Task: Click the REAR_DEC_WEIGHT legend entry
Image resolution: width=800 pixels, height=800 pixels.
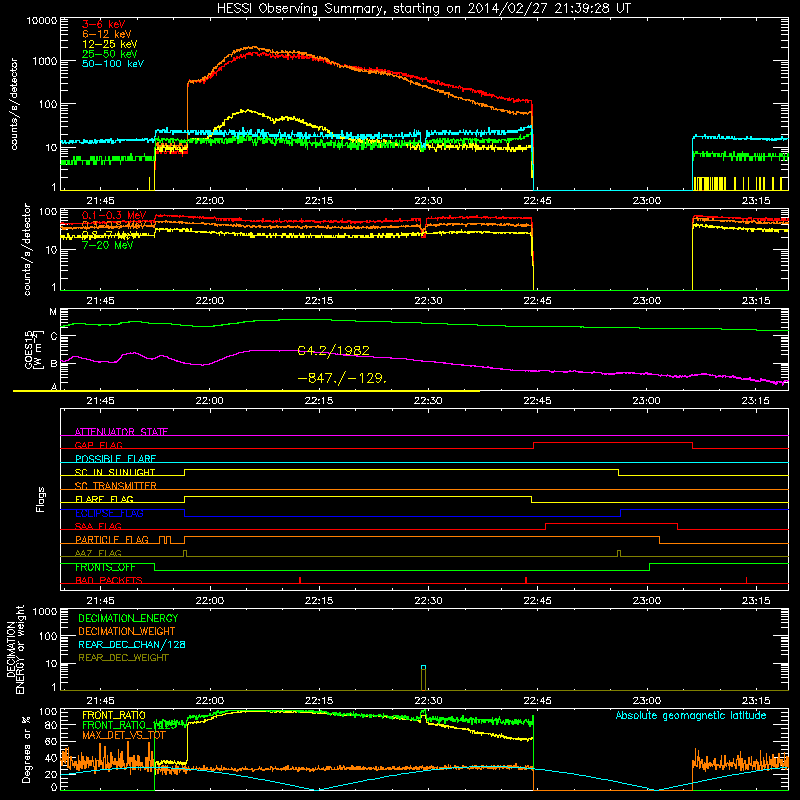Action: click(123, 658)
